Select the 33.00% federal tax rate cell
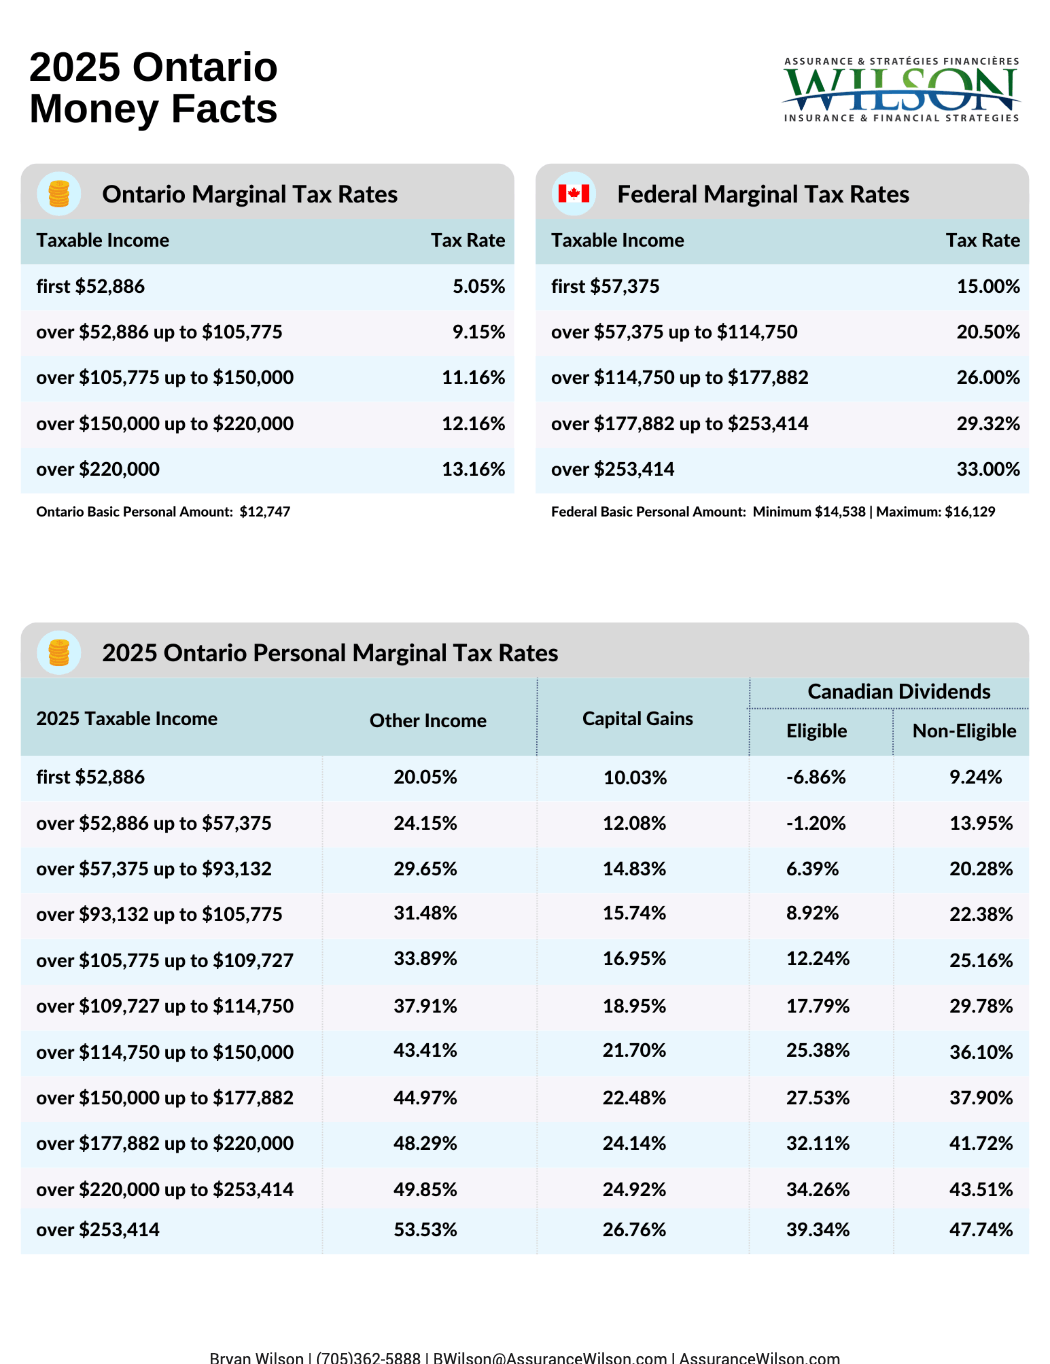This screenshot has width=1050, height=1364. [x=988, y=469]
